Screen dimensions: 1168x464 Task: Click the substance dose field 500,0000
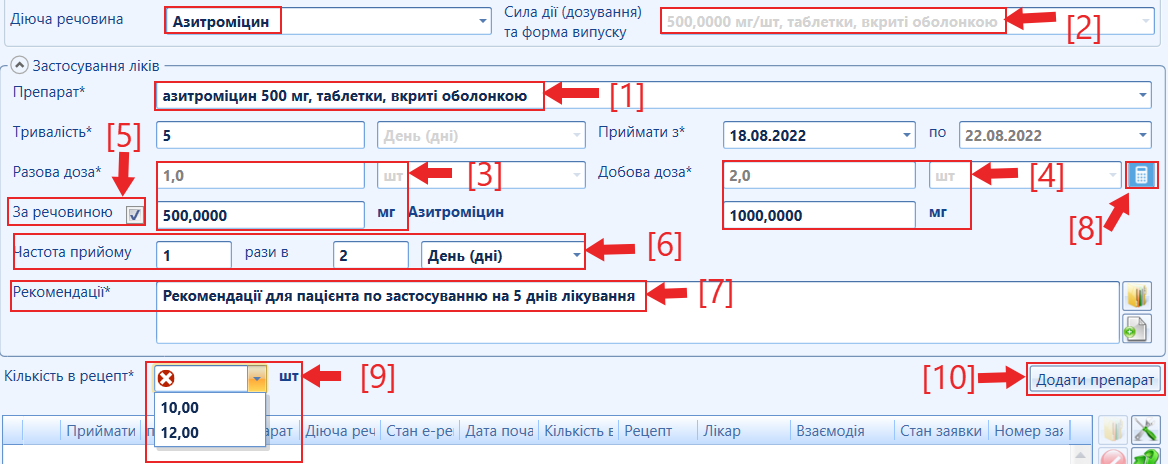coord(260,215)
